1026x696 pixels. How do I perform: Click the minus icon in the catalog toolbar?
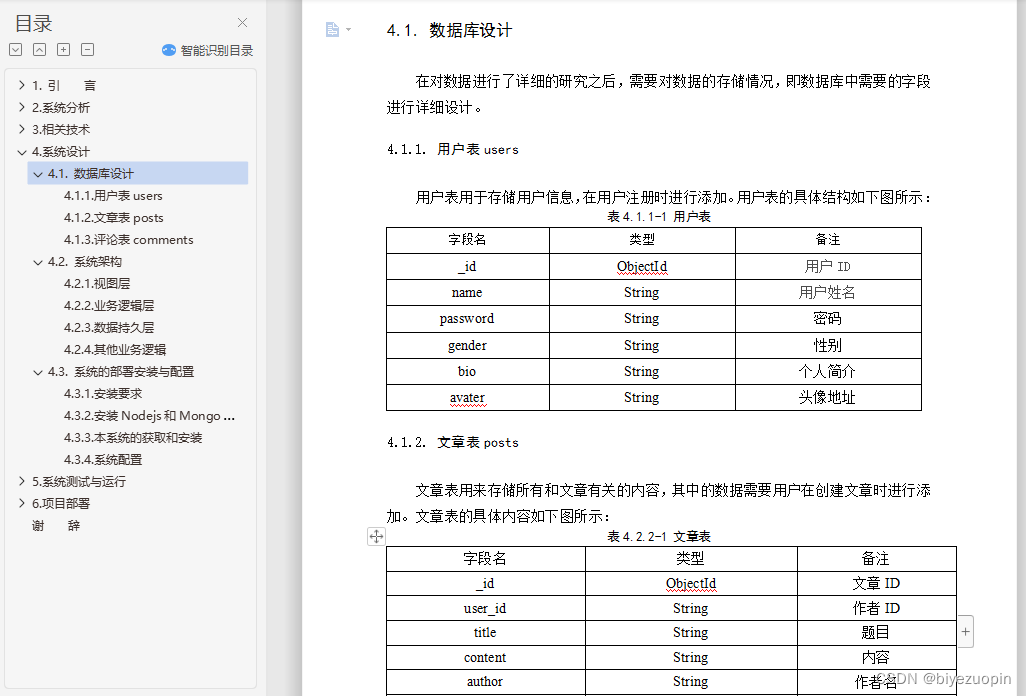(x=86, y=49)
